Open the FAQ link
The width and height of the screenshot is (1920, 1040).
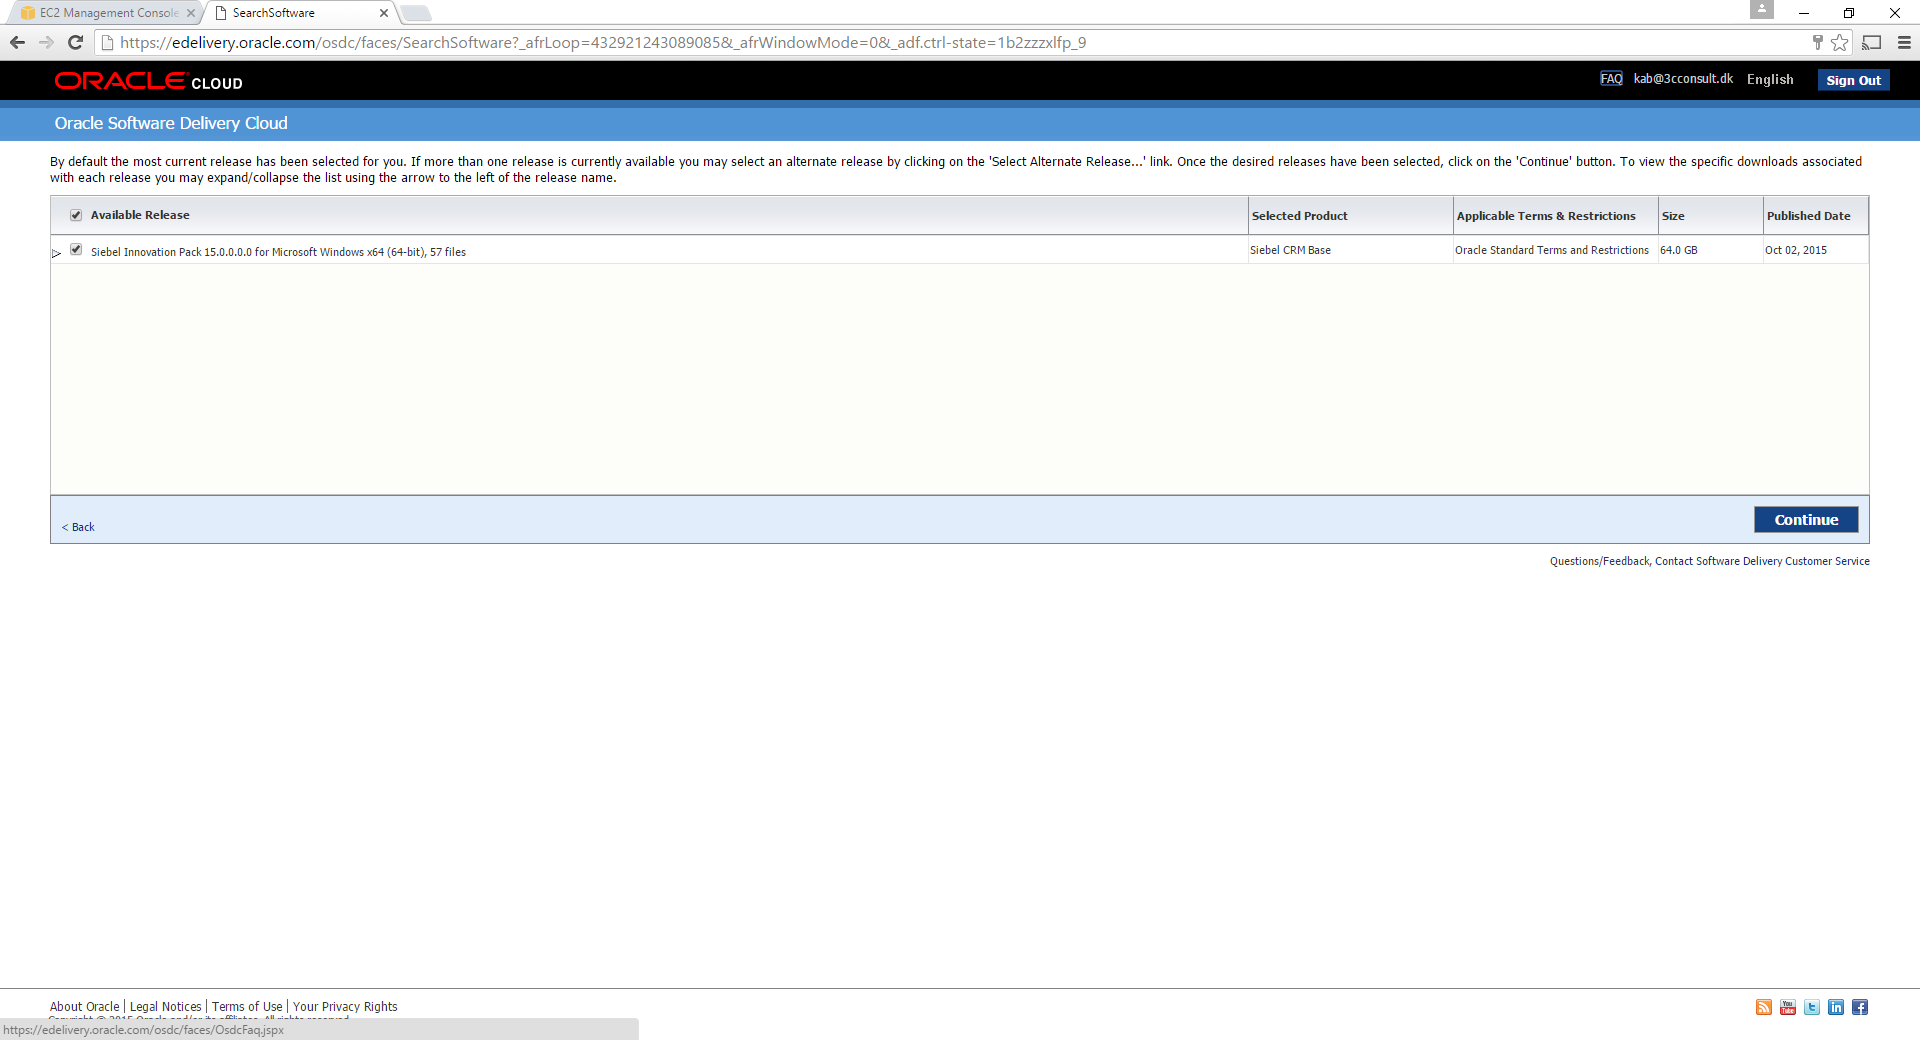click(1611, 79)
